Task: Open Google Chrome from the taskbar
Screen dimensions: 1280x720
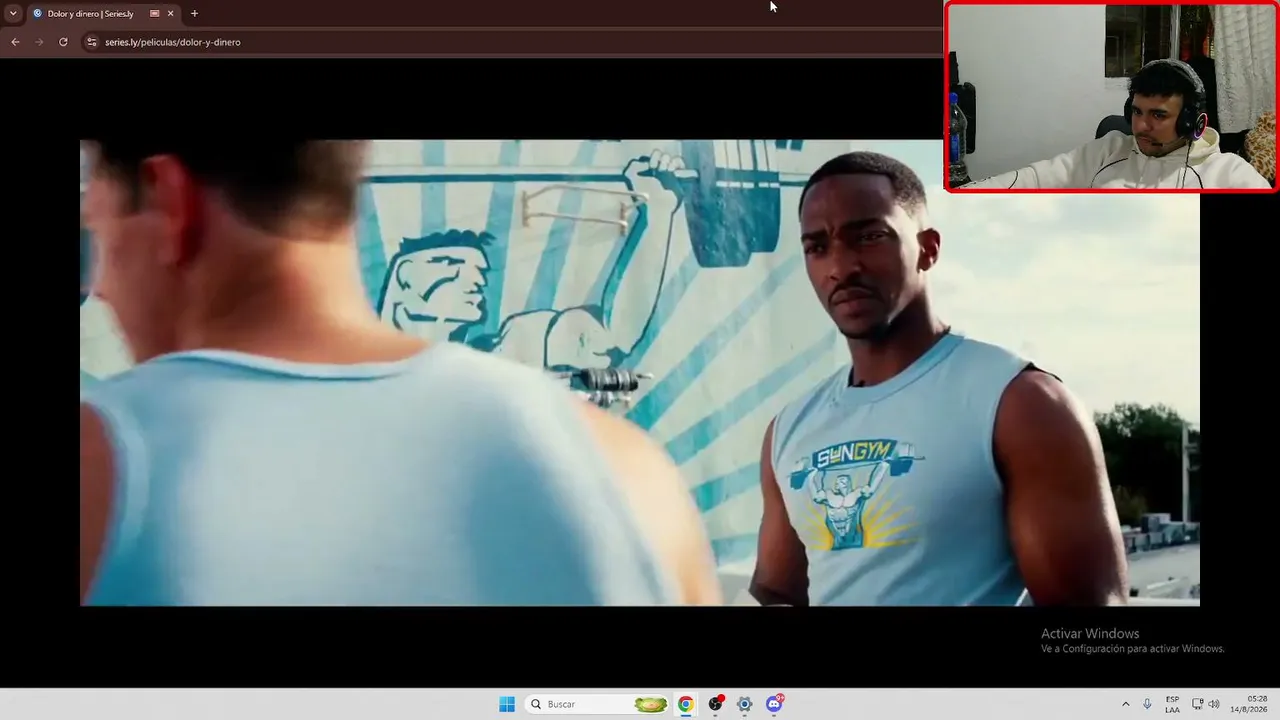Action: click(x=685, y=704)
